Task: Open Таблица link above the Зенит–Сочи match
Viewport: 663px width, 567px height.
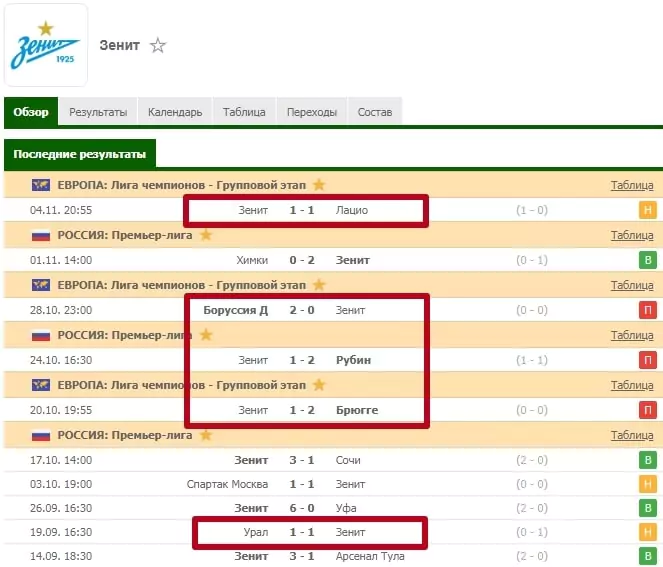Action: coord(632,435)
